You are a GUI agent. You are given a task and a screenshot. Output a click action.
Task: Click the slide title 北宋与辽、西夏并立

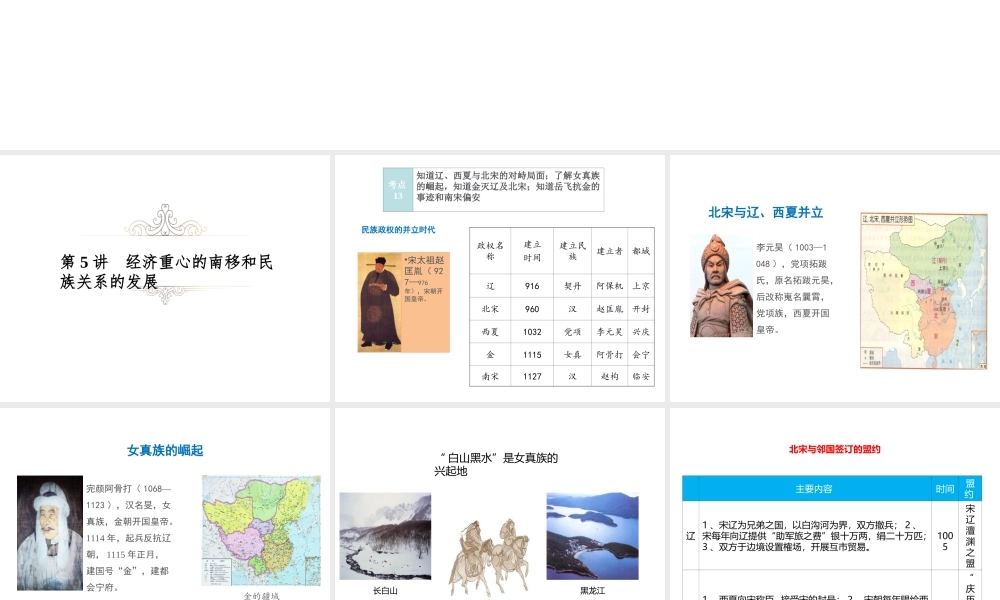pos(765,212)
